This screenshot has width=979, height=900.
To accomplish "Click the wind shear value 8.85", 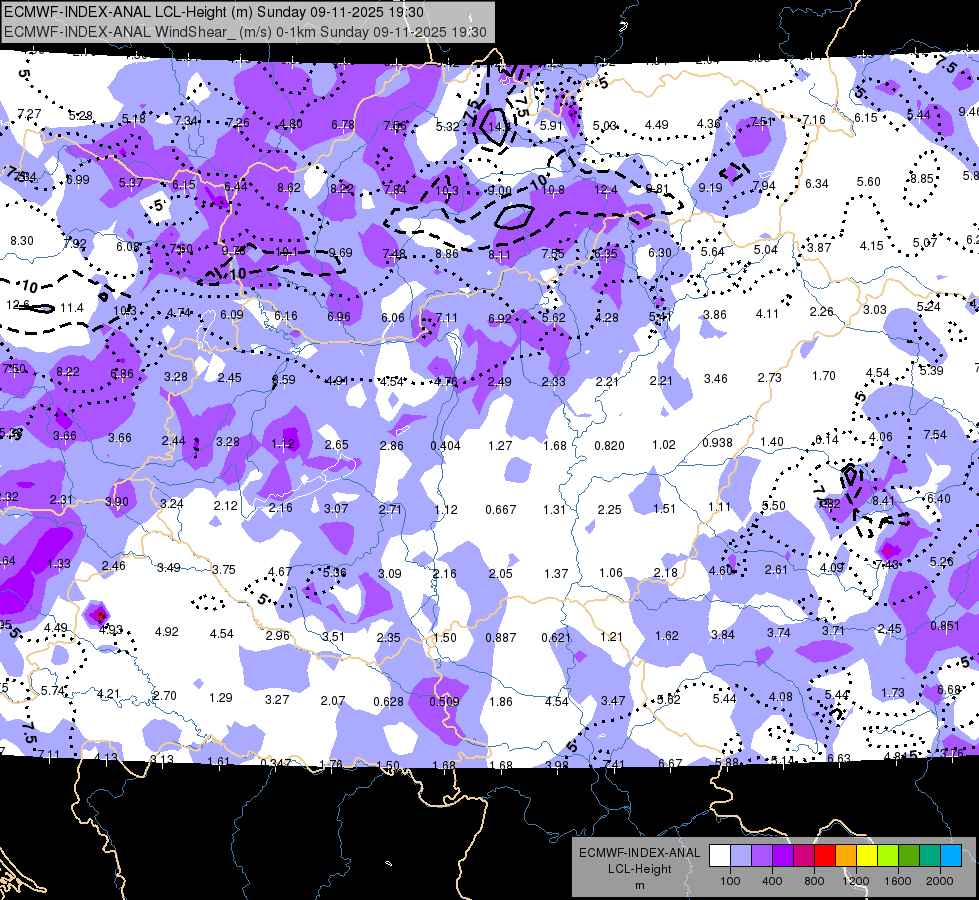I will point(922,179).
